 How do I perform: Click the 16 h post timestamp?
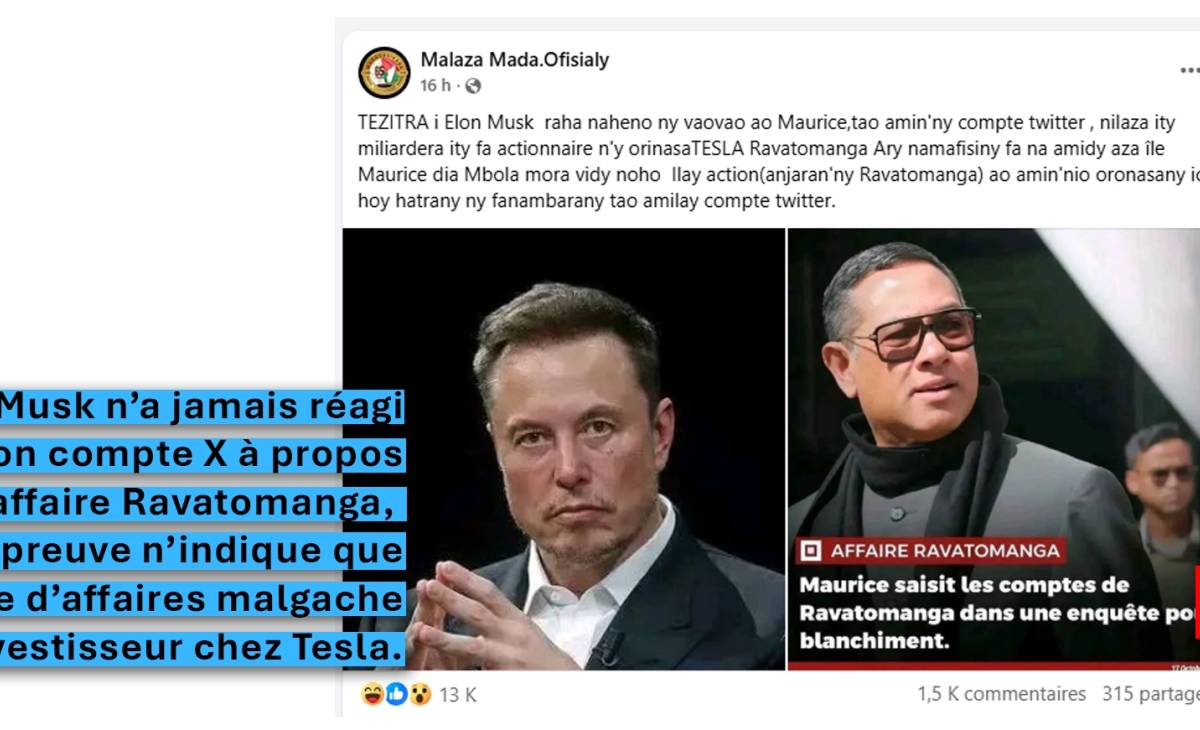pyautogui.click(x=435, y=86)
